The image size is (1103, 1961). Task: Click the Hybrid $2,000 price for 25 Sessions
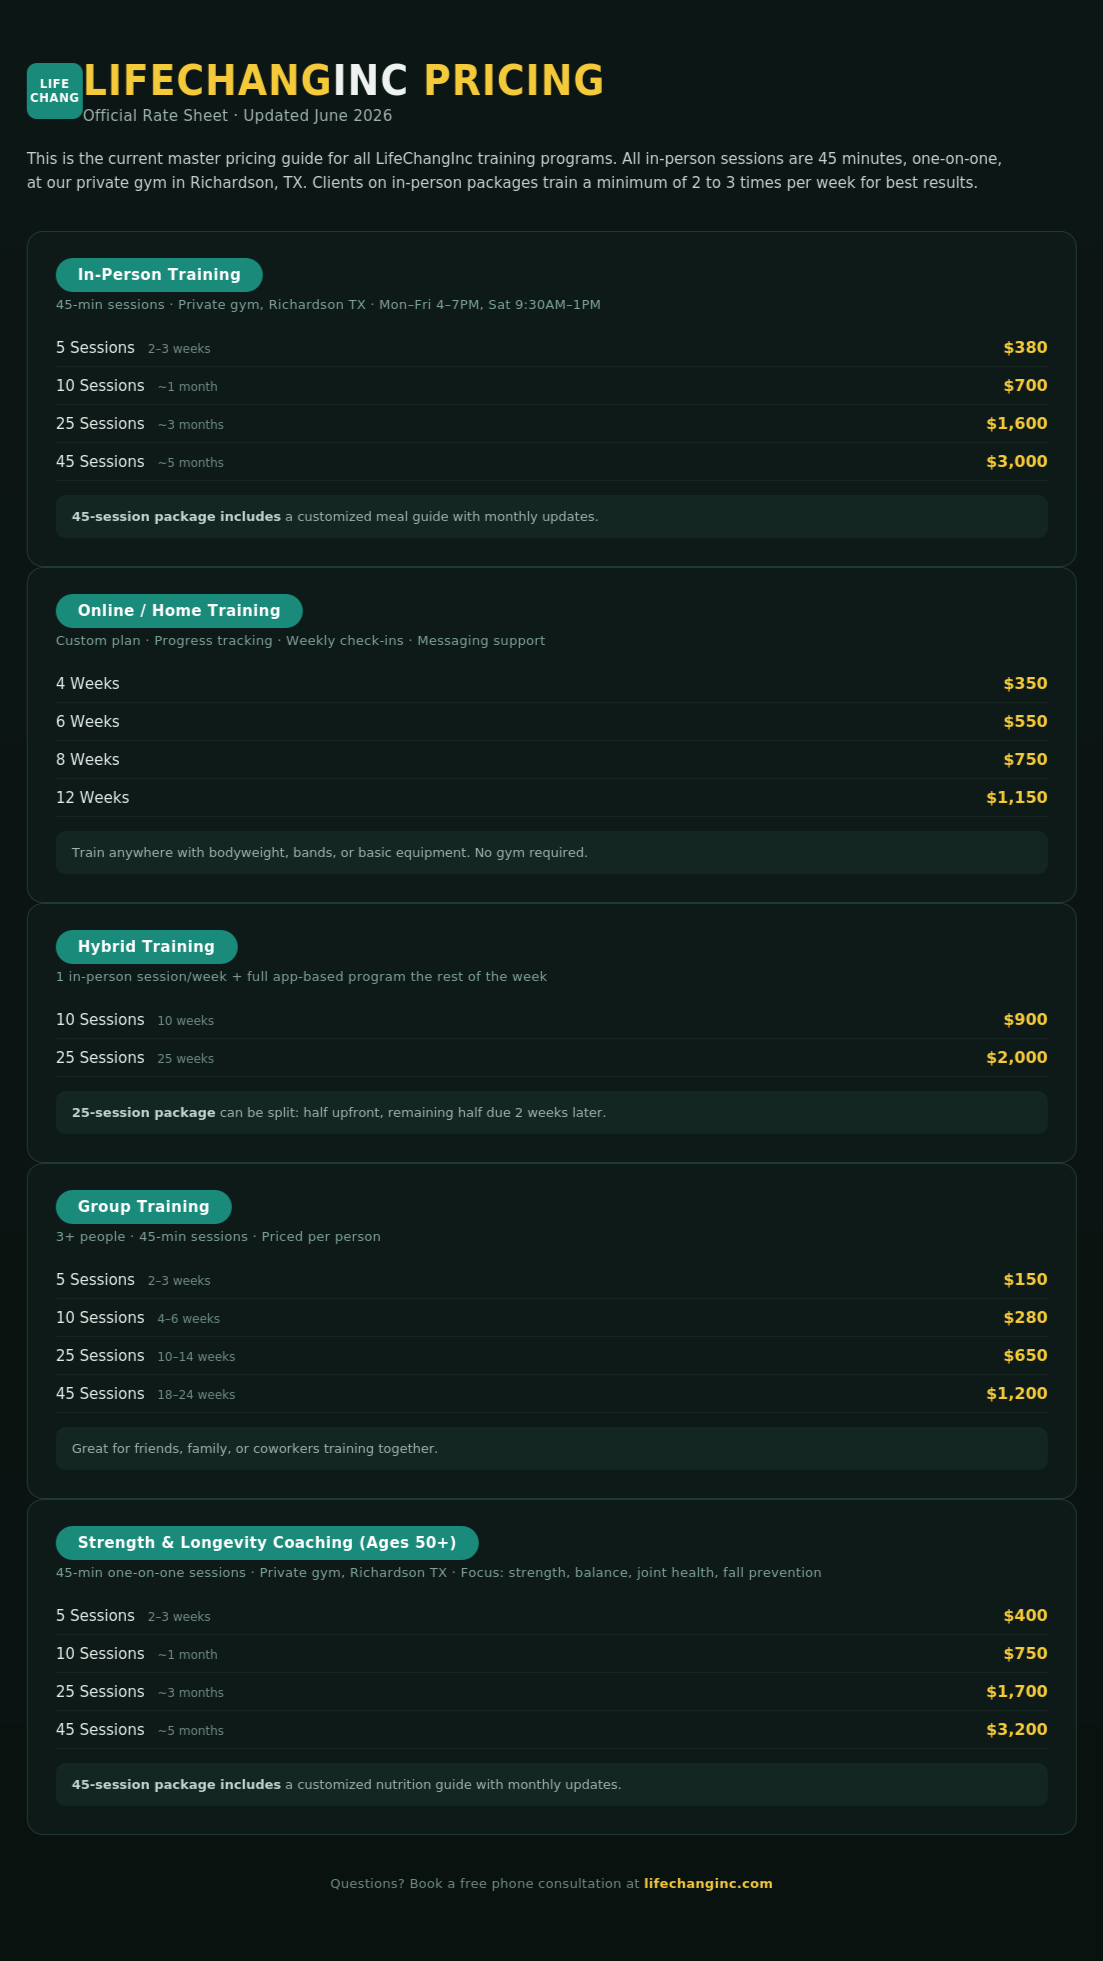1016,1058
